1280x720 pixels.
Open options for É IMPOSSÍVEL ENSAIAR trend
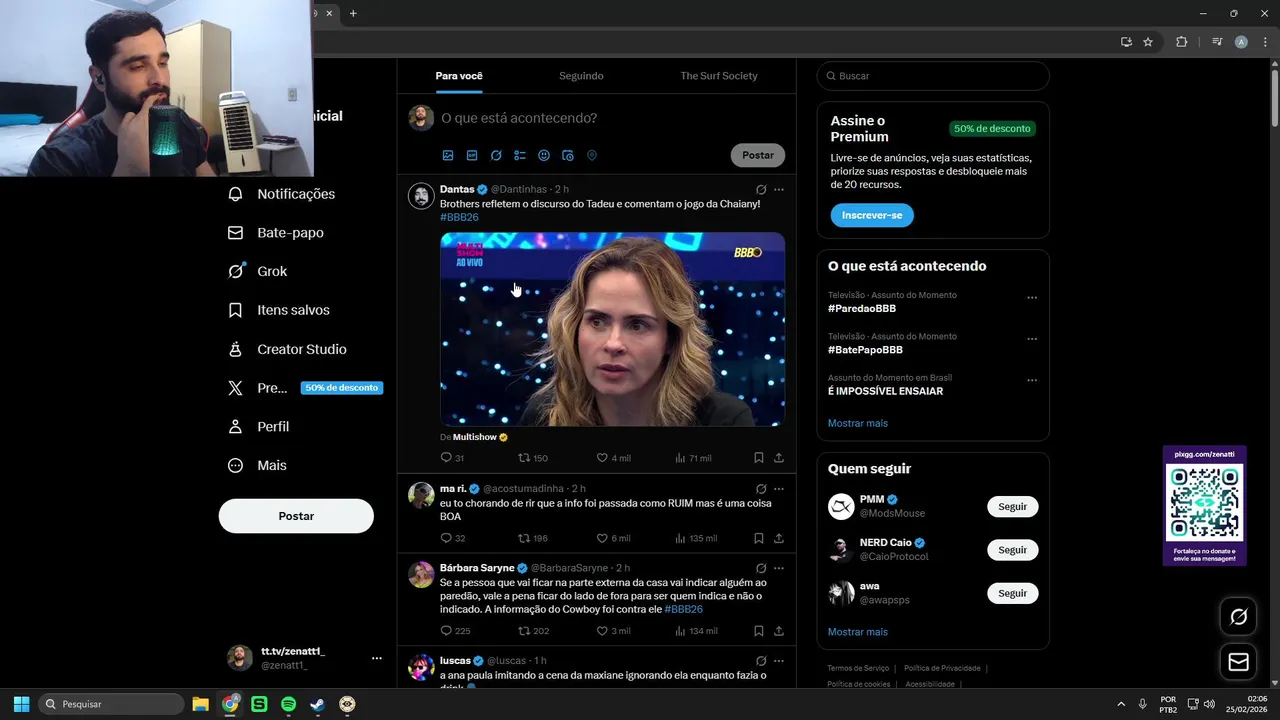coord(1032,381)
